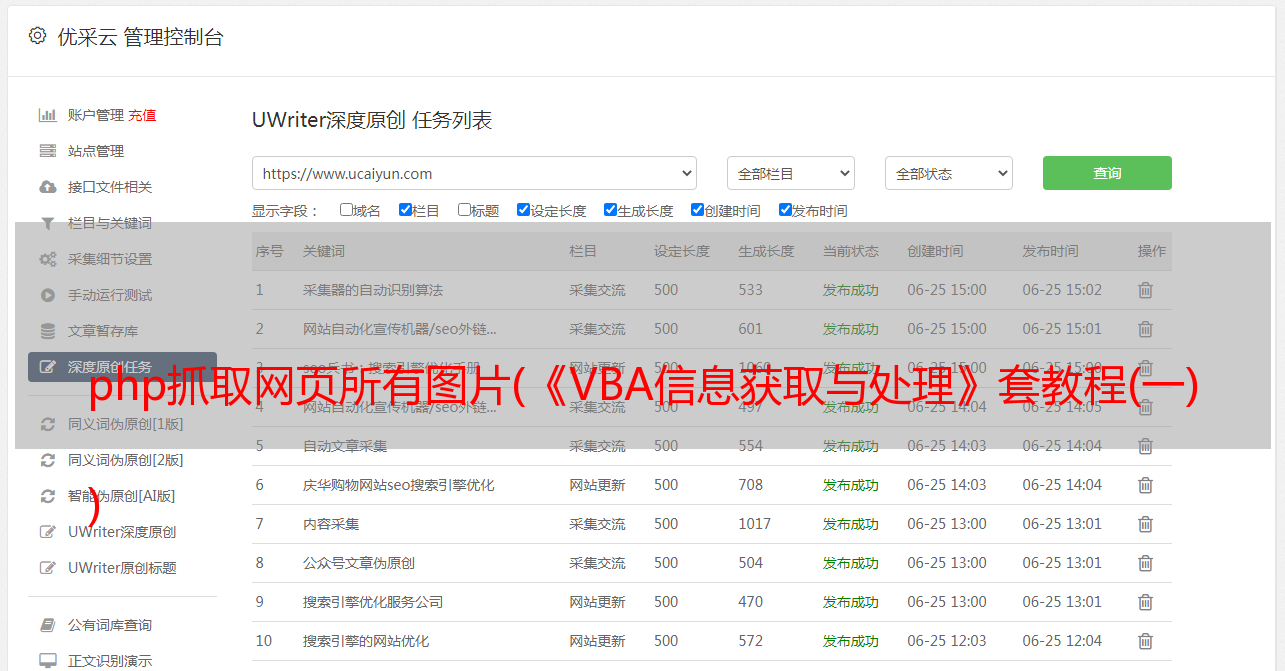
Task: Click the monitor icon for 正文识别演示
Action: point(47,661)
